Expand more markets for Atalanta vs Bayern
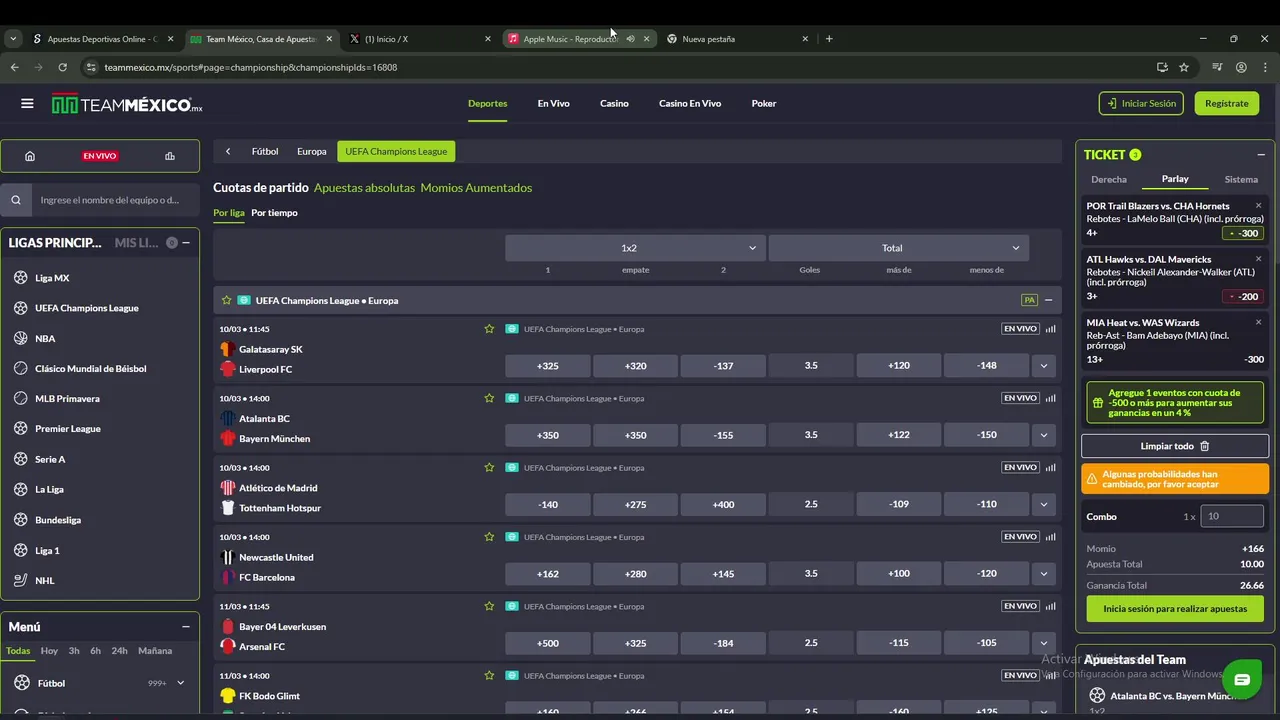The width and height of the screenshot is (1280, 720). click(x=1044, y=435)
